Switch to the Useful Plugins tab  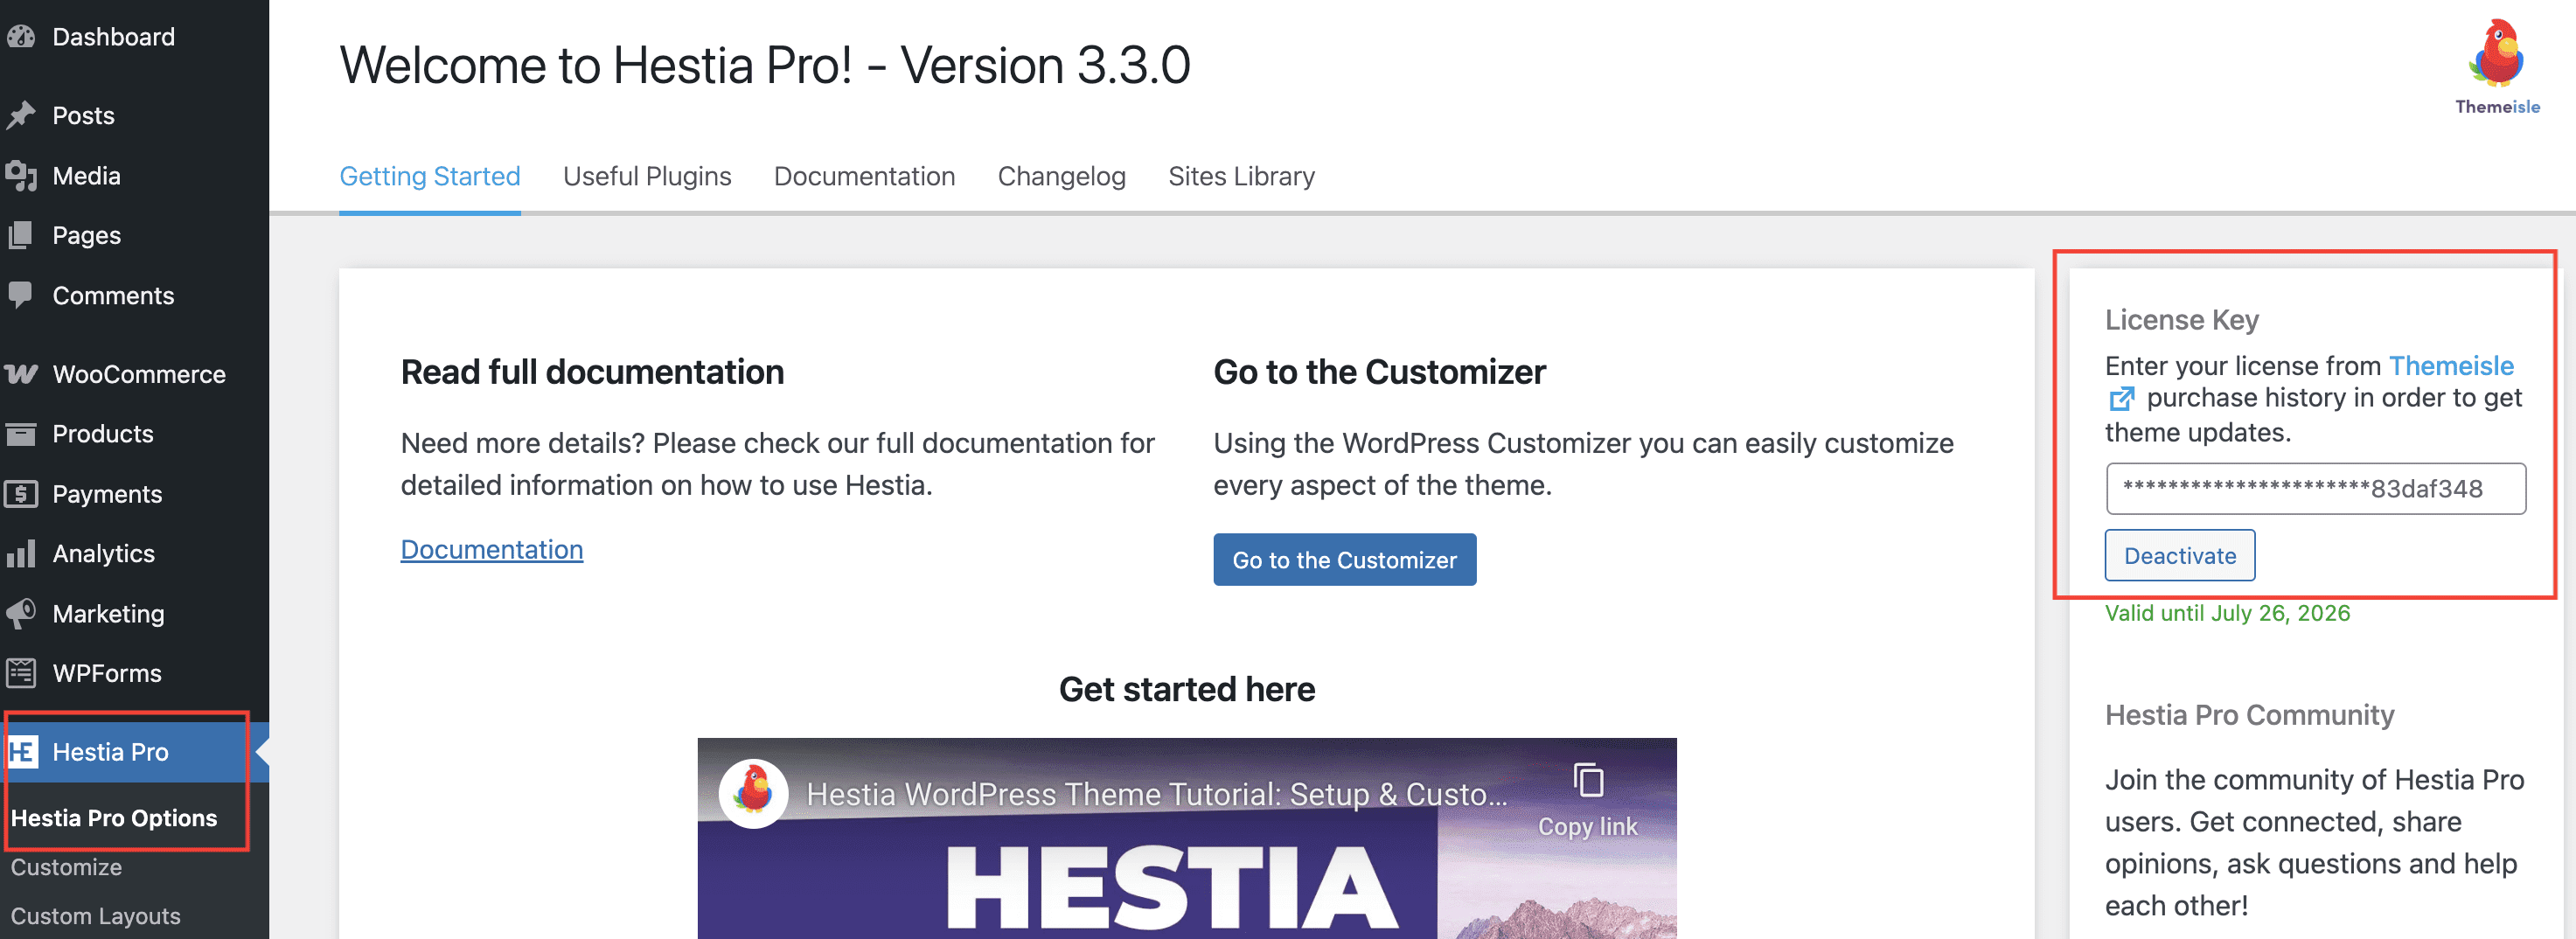[x=646, y=176]
